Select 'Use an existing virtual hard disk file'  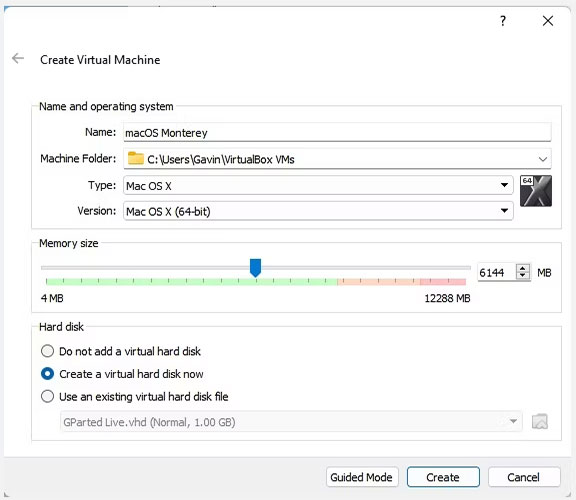point(134,397)
